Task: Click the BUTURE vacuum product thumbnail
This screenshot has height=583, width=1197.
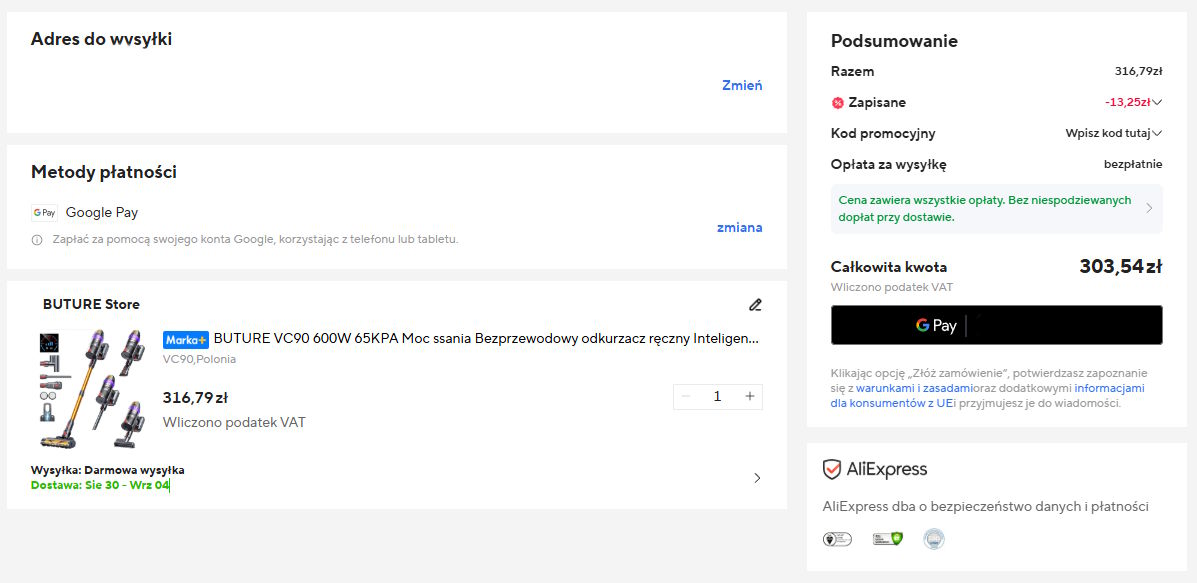Action: (92, 388)
